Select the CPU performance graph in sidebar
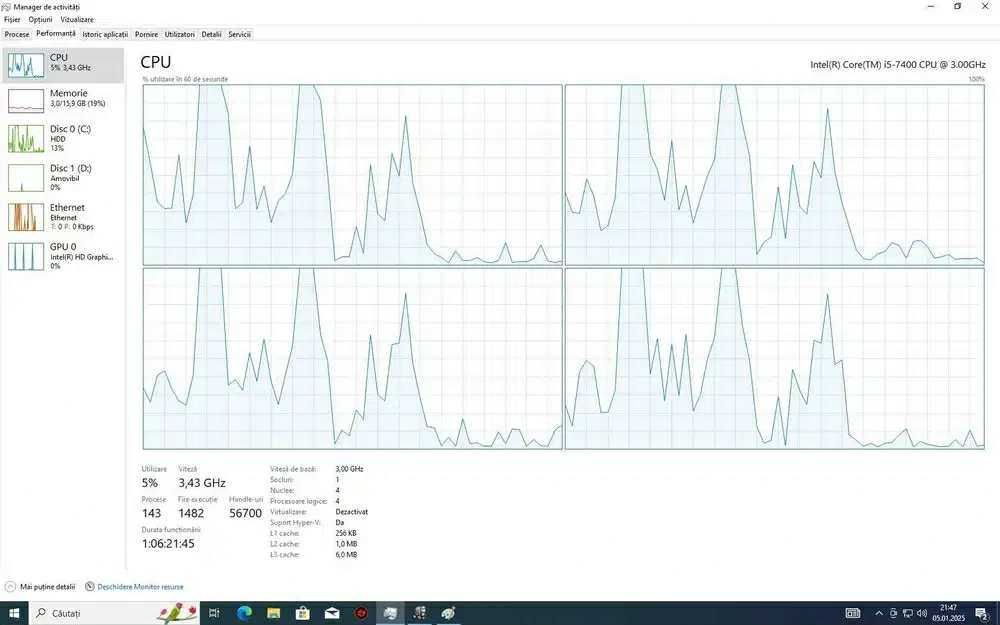1000x625 pixels. point(62,65)
